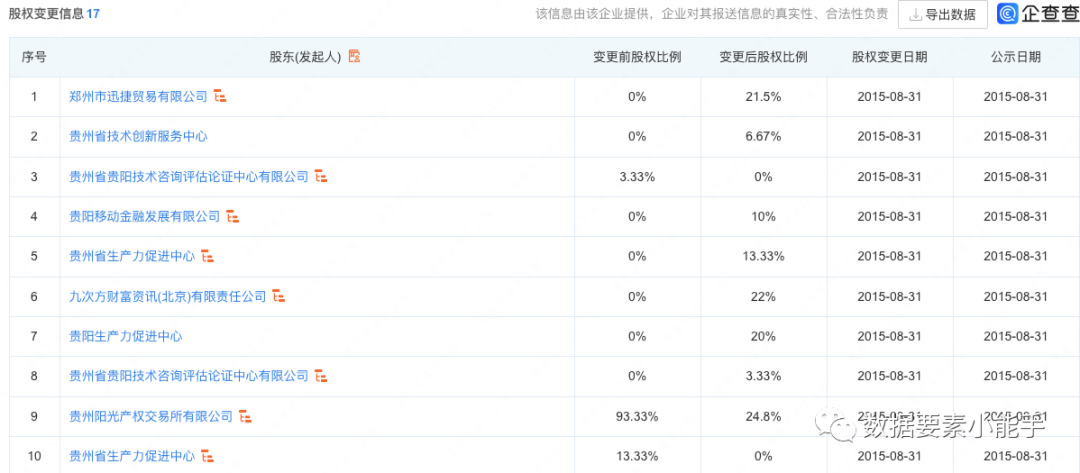Click structure icon next to 贵阳移动金融发展有限公司
The height and width of the screenshot is (473, 1080).
click(233, 217)
